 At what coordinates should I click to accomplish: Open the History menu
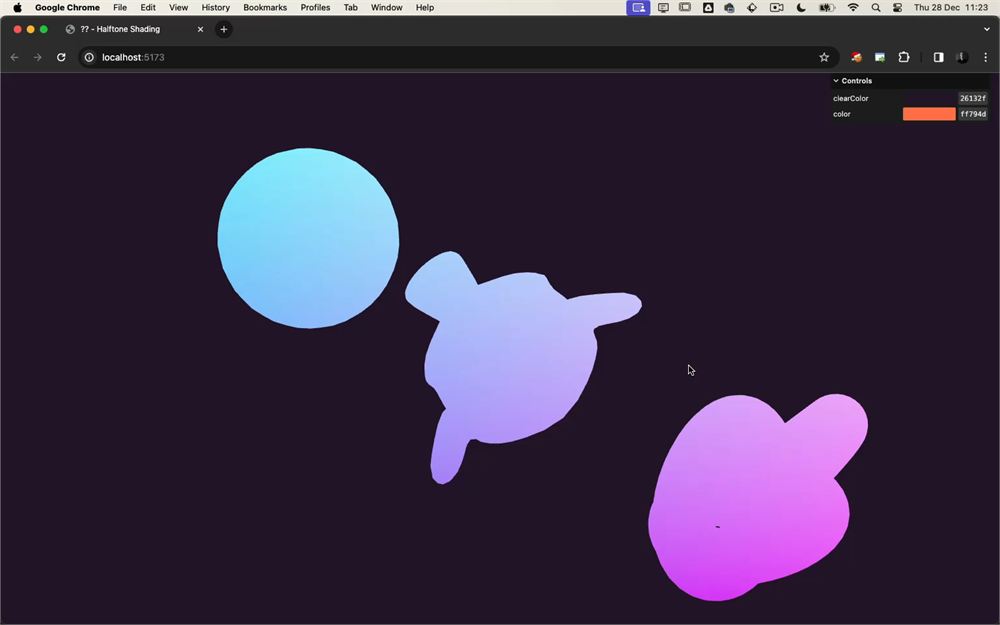tap(216, 8)
